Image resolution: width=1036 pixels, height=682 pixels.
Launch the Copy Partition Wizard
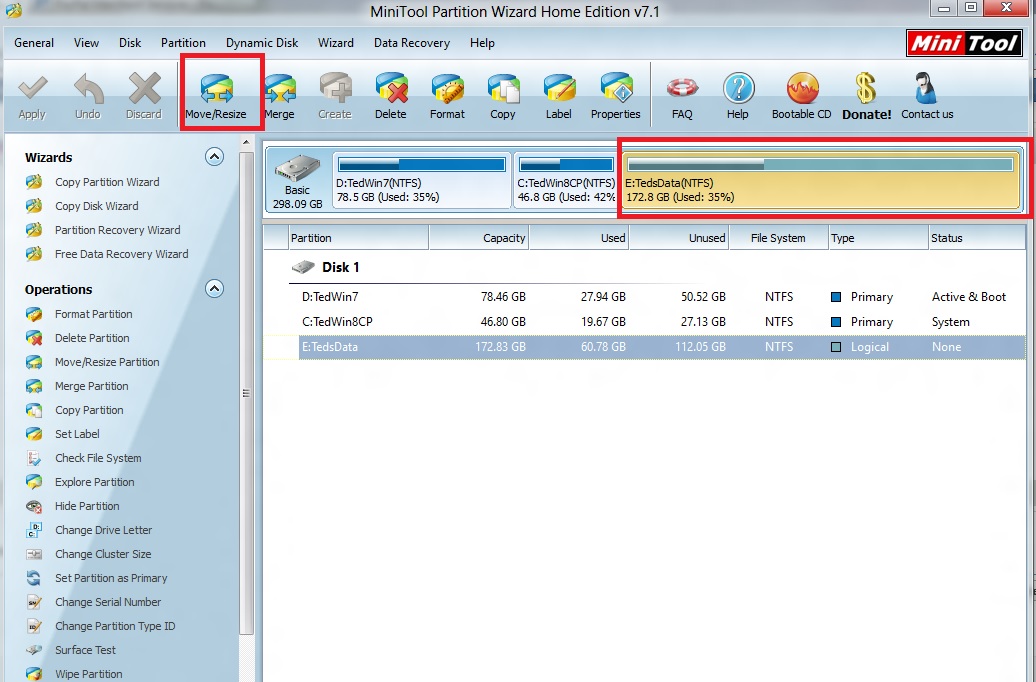107,182
